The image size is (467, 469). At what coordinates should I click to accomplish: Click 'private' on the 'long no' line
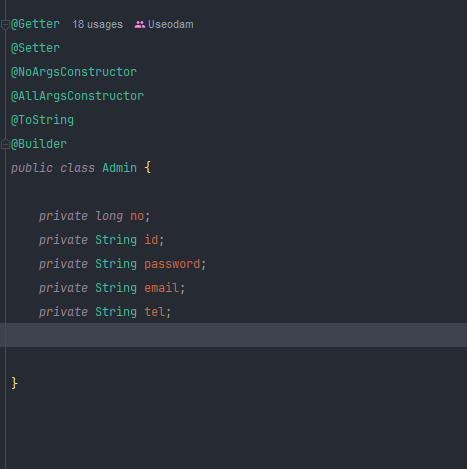63,216
